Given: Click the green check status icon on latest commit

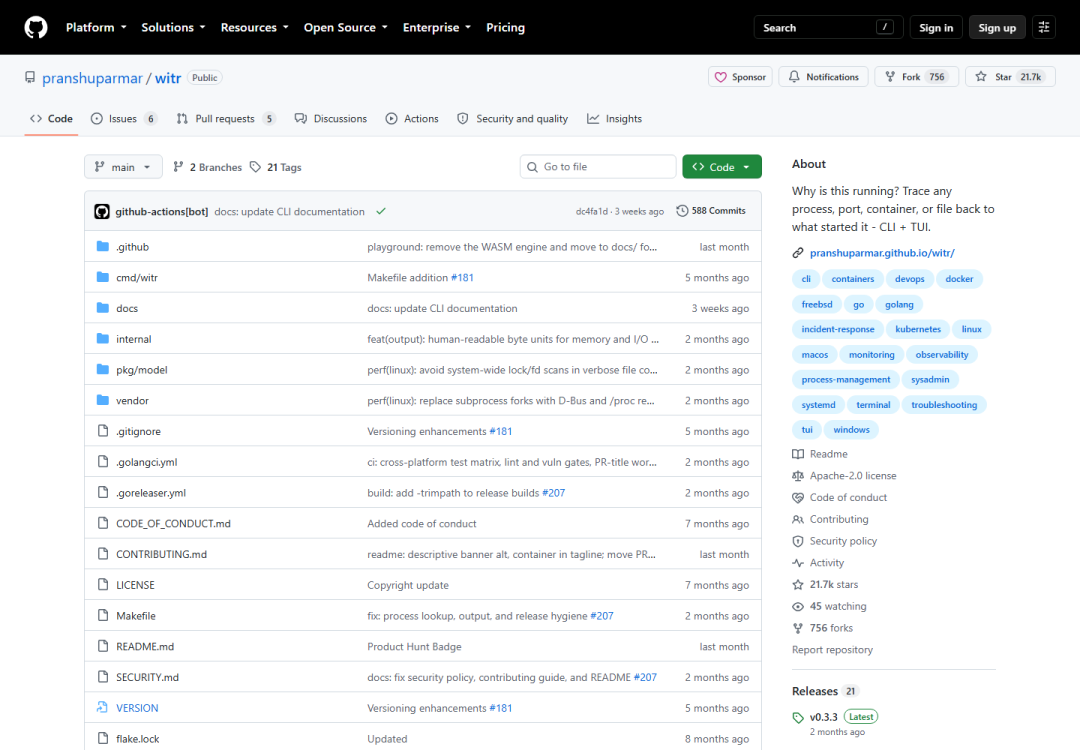Looking at the screenshot, I should 381,211.
